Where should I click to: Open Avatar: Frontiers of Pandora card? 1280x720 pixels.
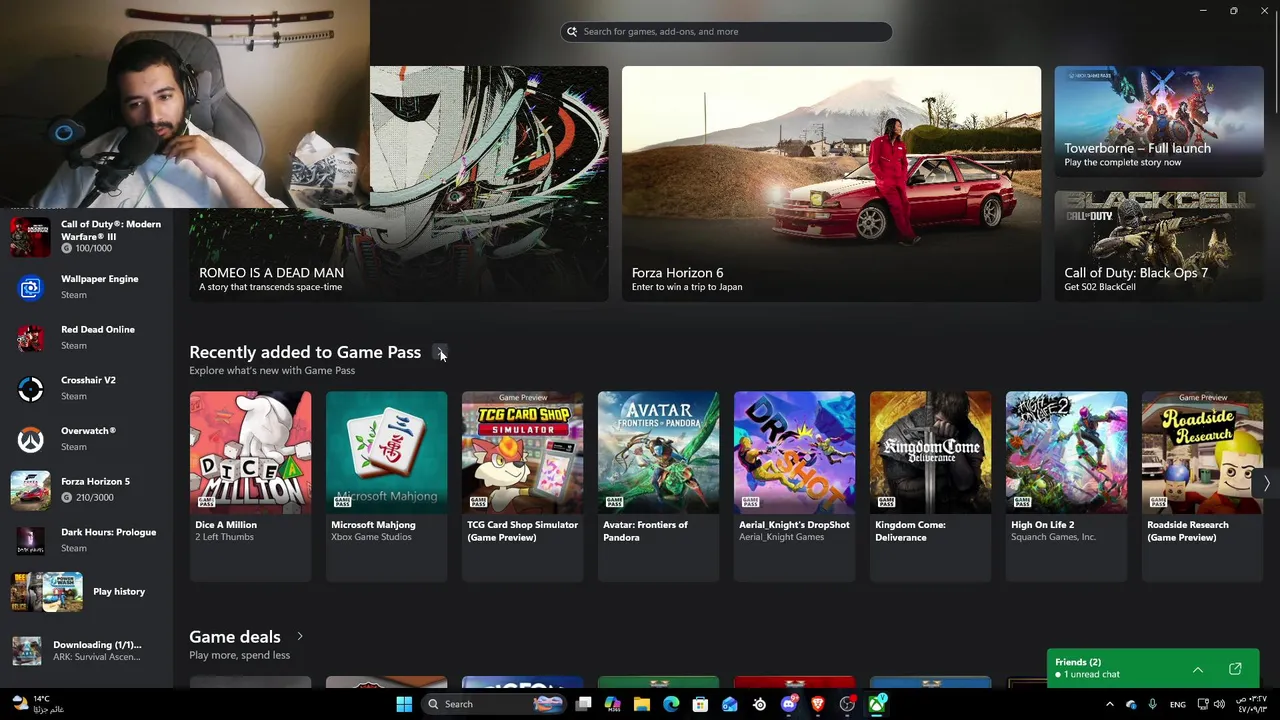(x=658, y=486)
